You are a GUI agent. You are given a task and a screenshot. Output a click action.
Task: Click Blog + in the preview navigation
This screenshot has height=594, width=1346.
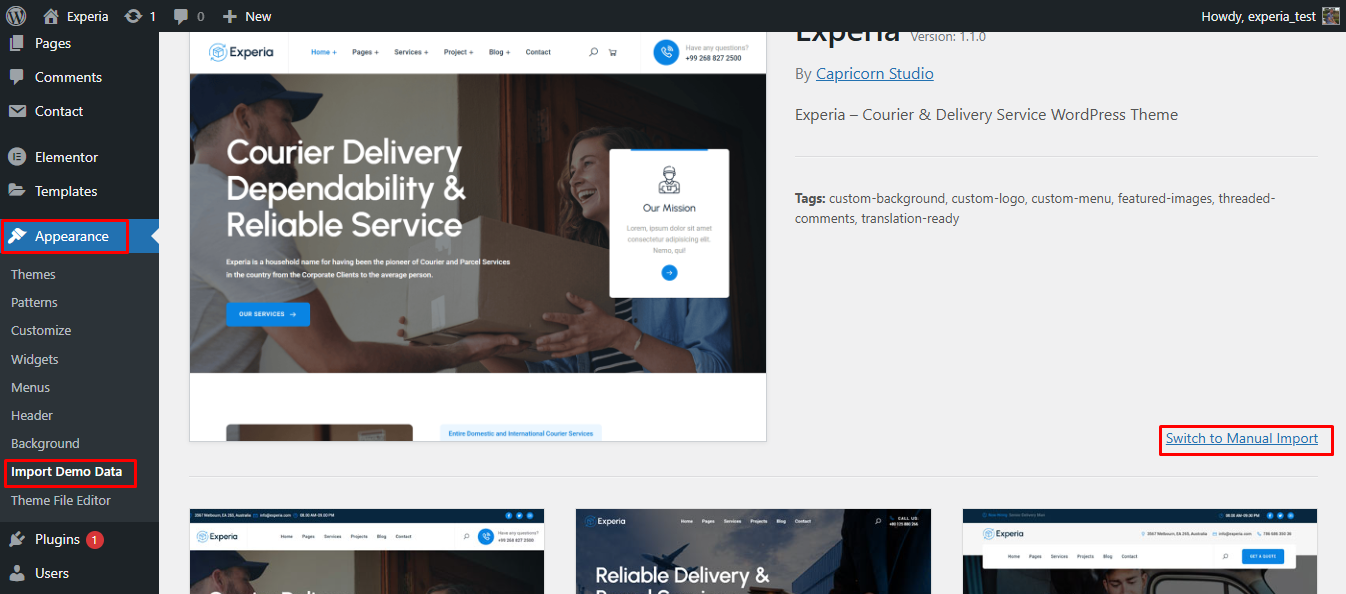pyautogui.click(x=500, y=52)
